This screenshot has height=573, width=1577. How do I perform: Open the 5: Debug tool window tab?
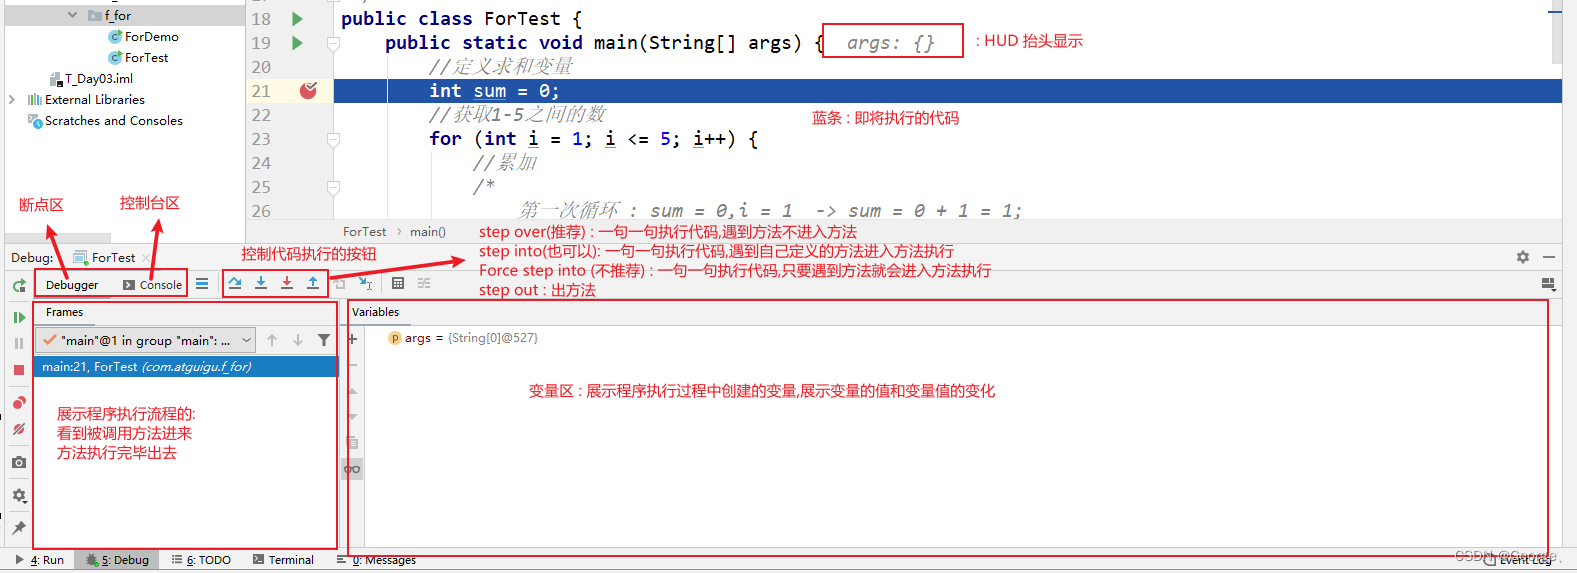[118, 560]
